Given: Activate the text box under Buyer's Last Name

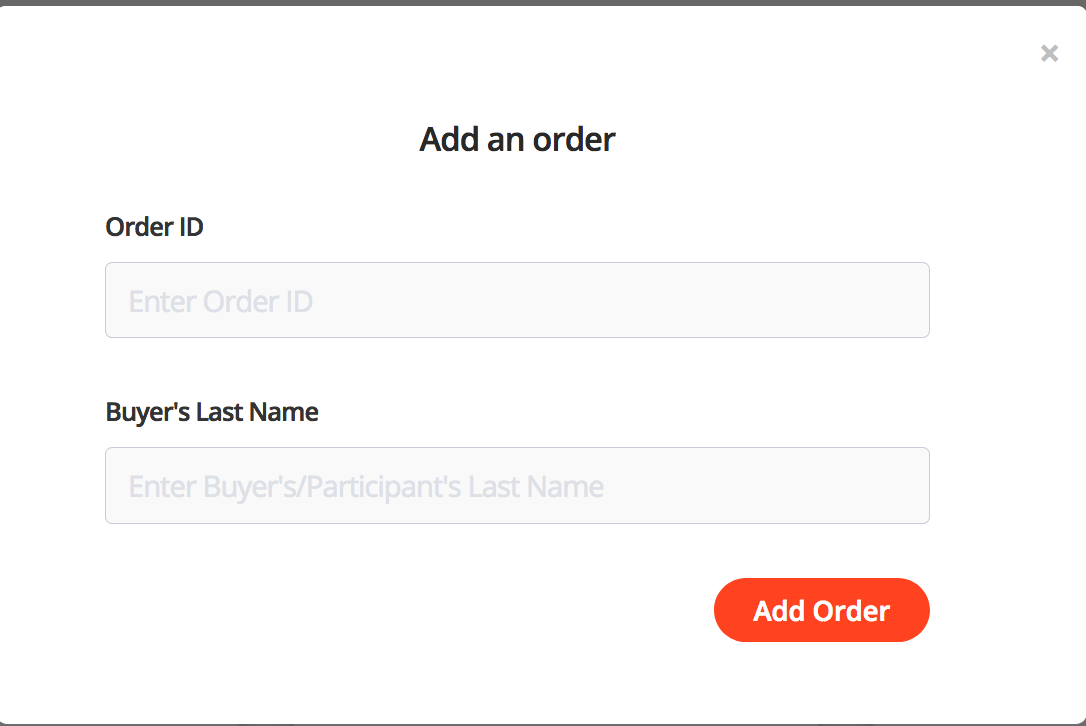Looking at the screenshot, I should click(x=517, y=486).
